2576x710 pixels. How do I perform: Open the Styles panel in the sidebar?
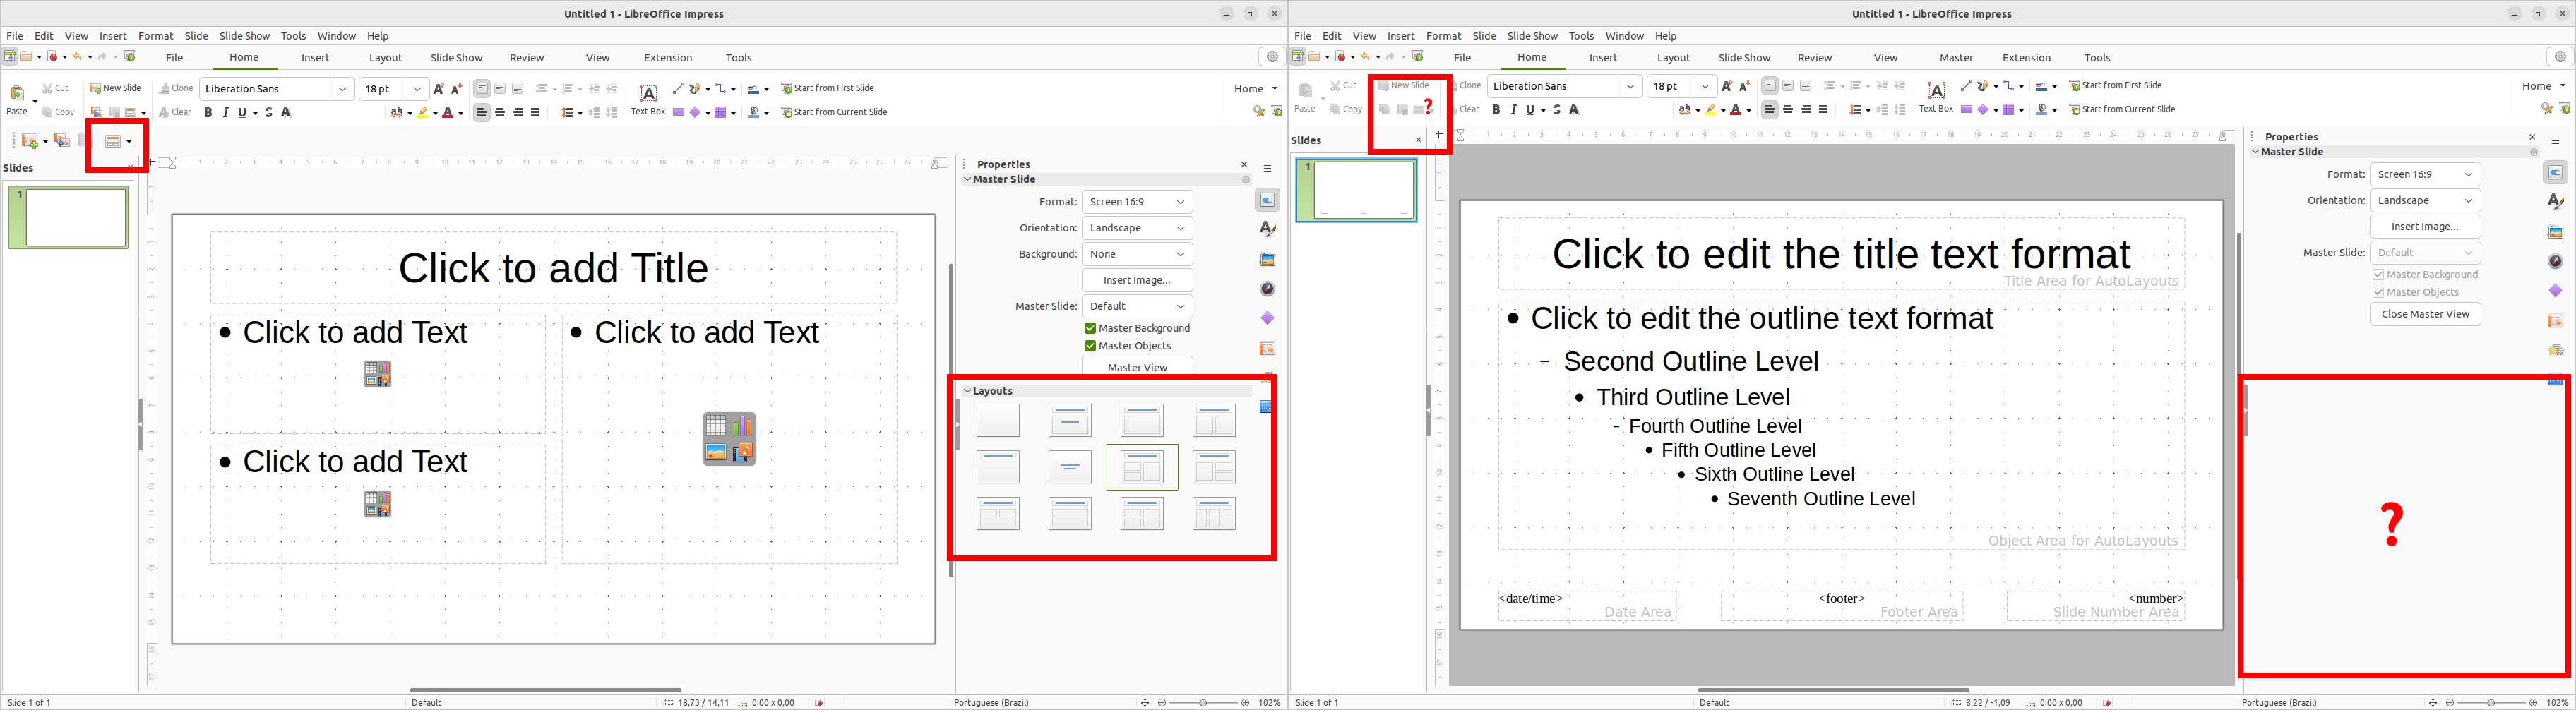tap(1267, 228)
